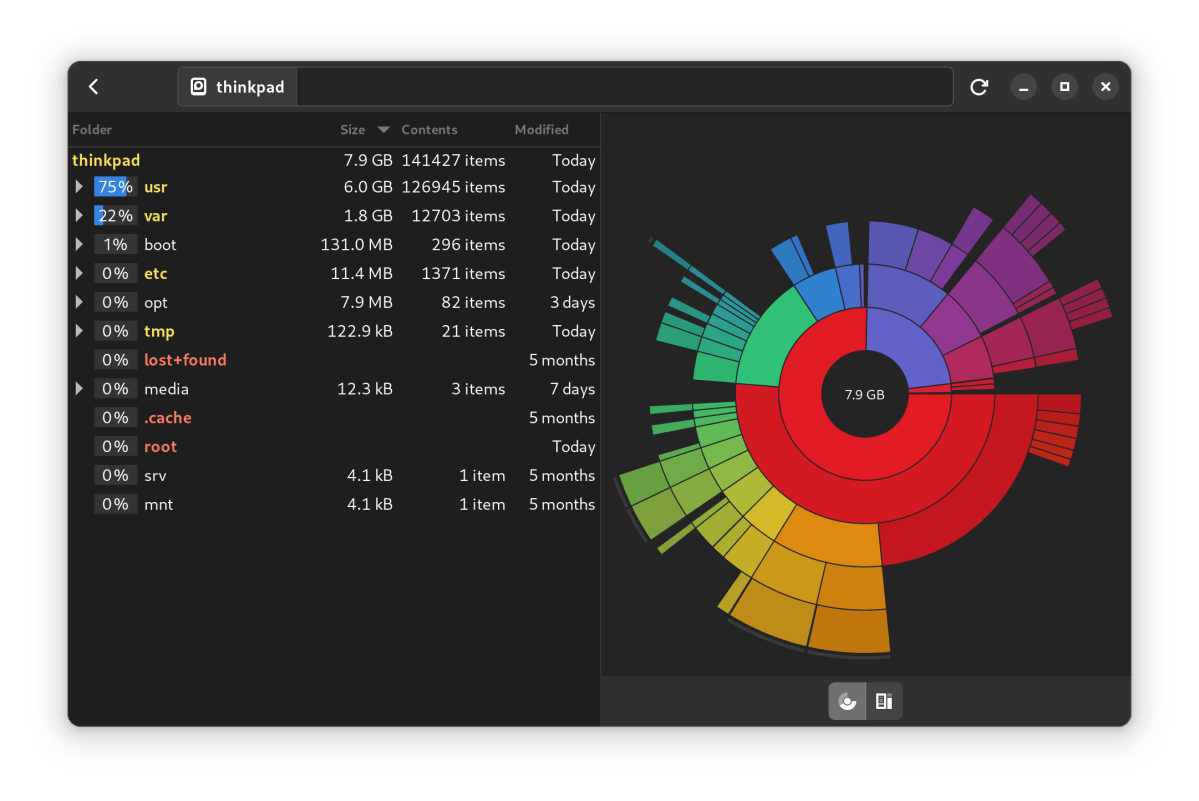Select the mnt folder row

coord(333,504)
